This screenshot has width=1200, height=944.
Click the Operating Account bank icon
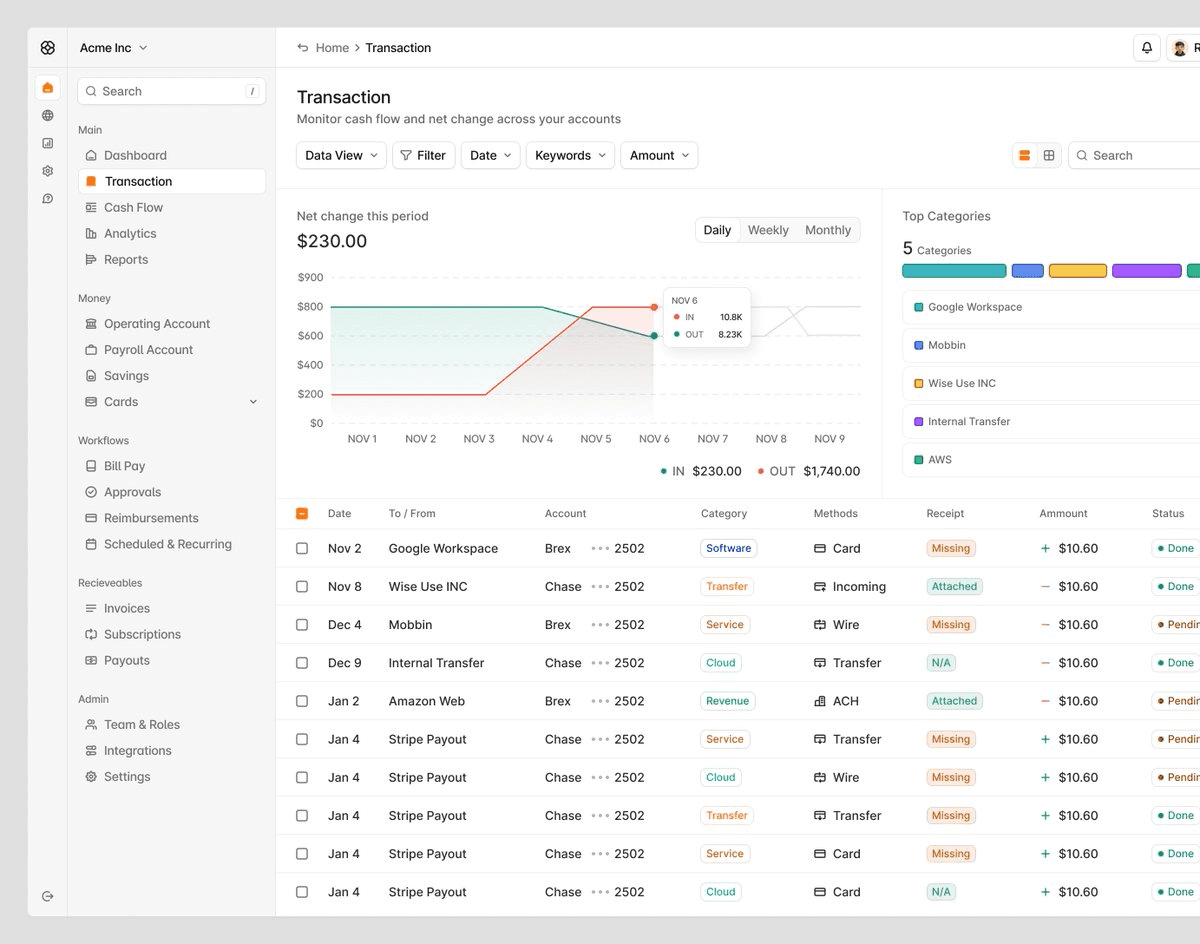coord(91,324)
